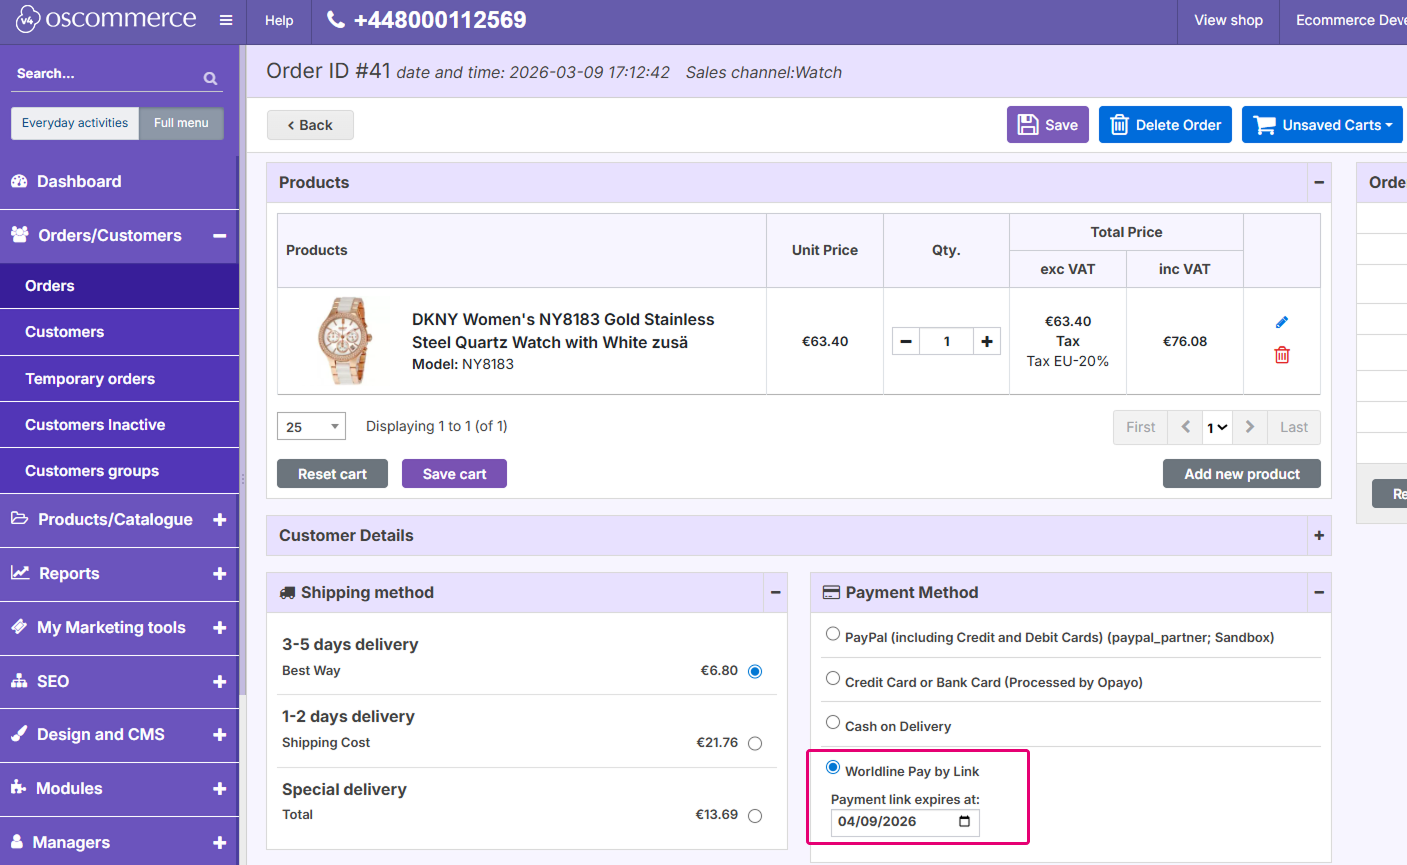The image size is (1407, 865).
Task: Switch to the Full menu tab
Action: [x=181, y=123]
